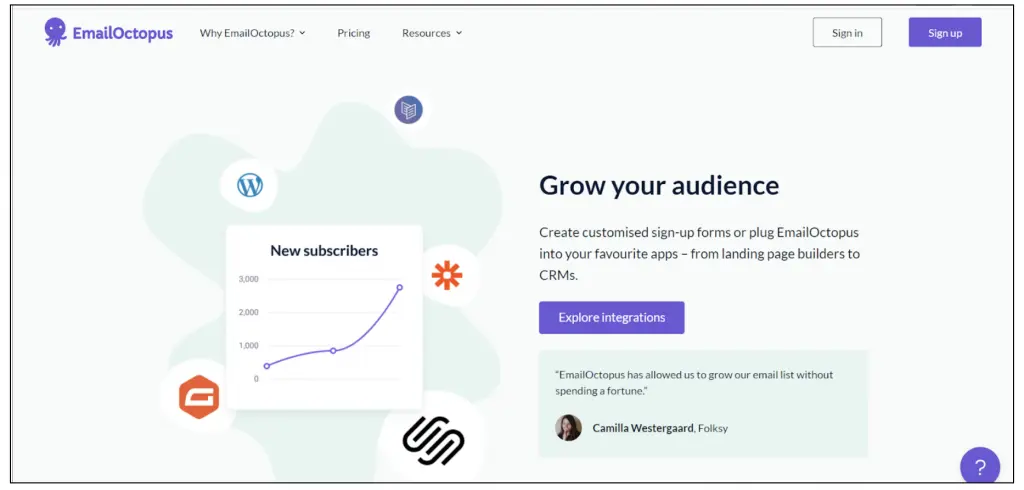The image size is (1024, 490).
Task: Click the EmailOctopus brand name text
Action: (x=122, y=33)
